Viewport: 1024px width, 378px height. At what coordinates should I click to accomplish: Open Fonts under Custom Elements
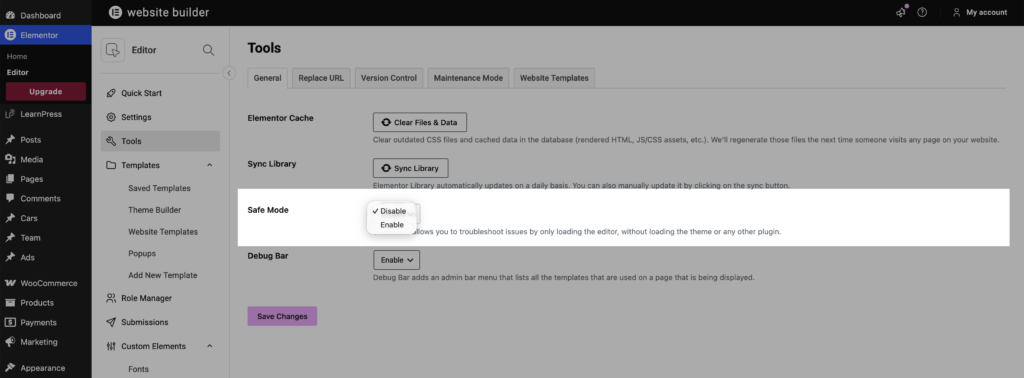tap(138, 369)
